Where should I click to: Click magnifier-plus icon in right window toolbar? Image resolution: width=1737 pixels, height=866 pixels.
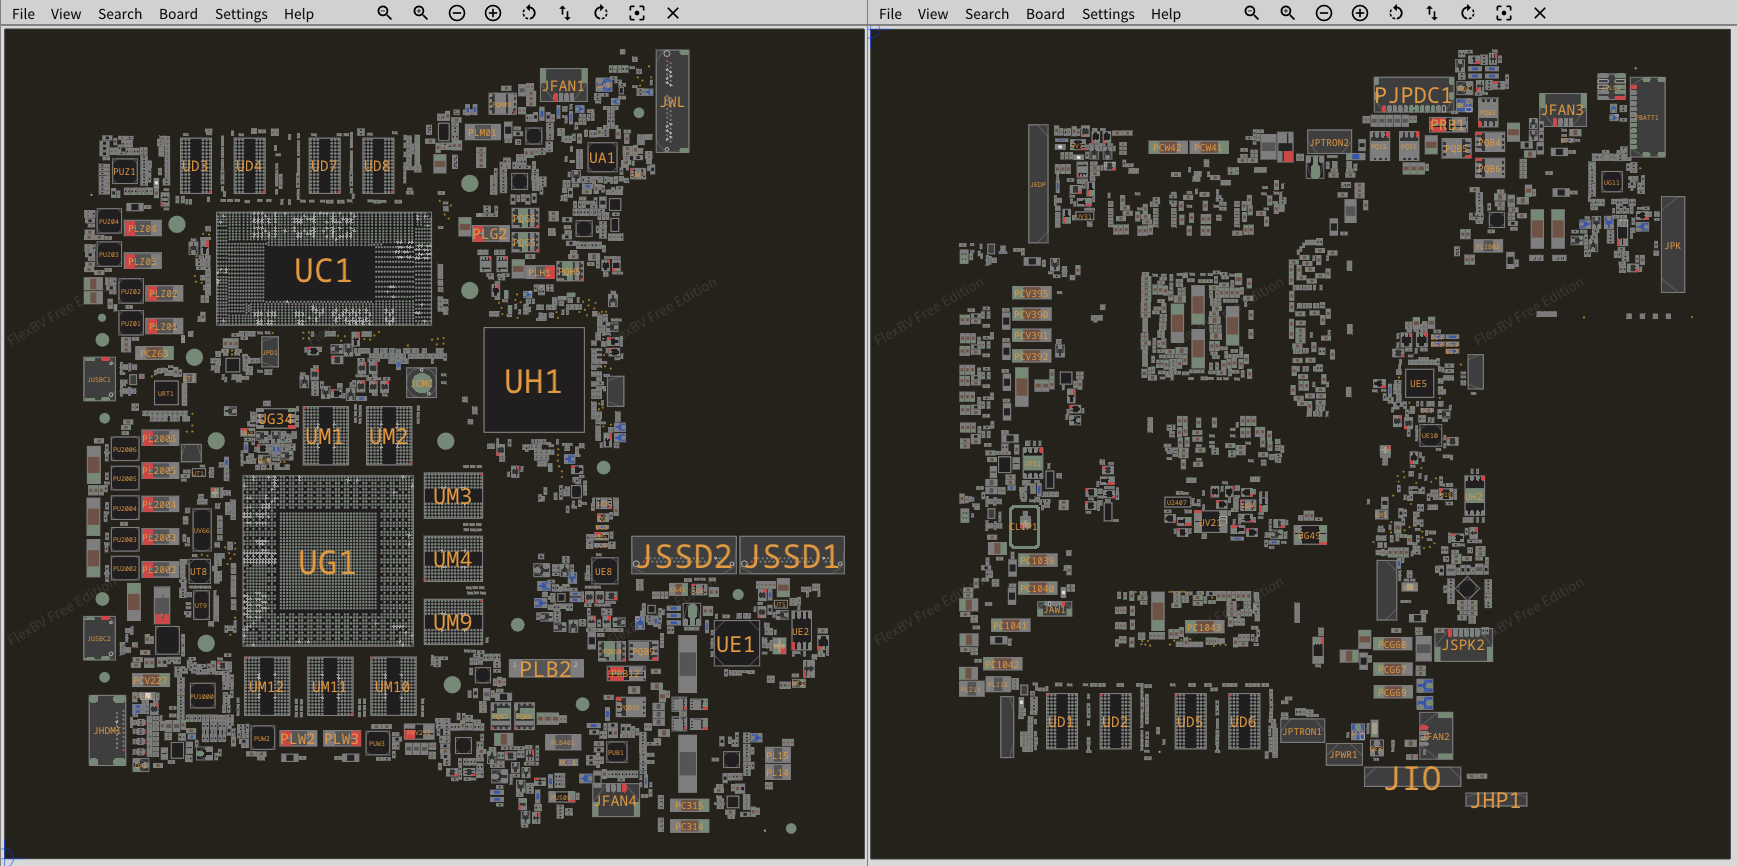1288,13
